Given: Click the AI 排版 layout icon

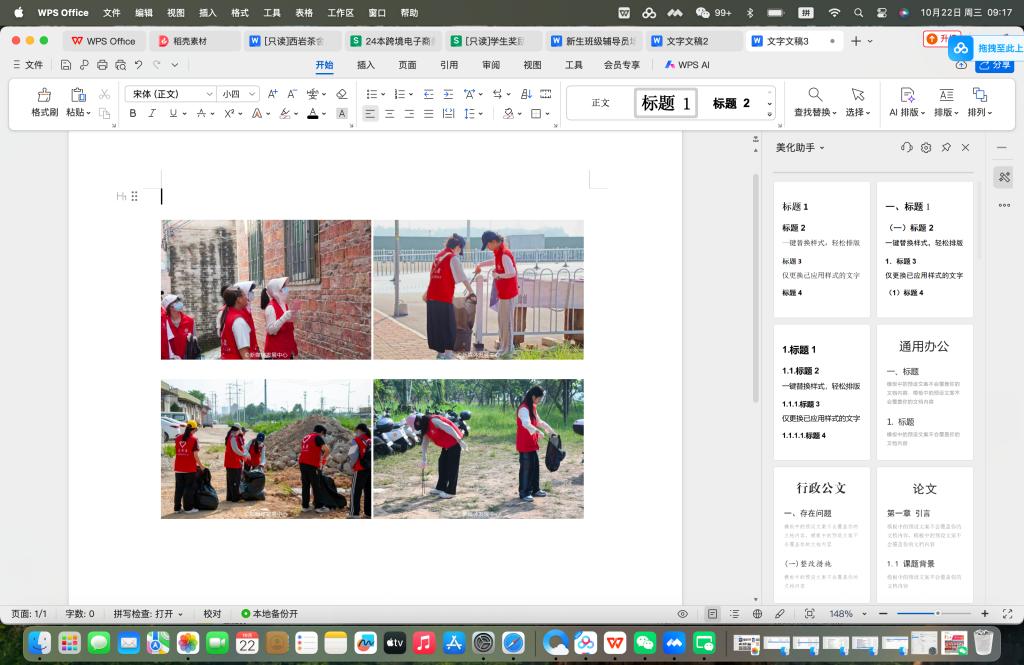Looking at the screenshot, I should pyautogui.click(x=907, y=95).
